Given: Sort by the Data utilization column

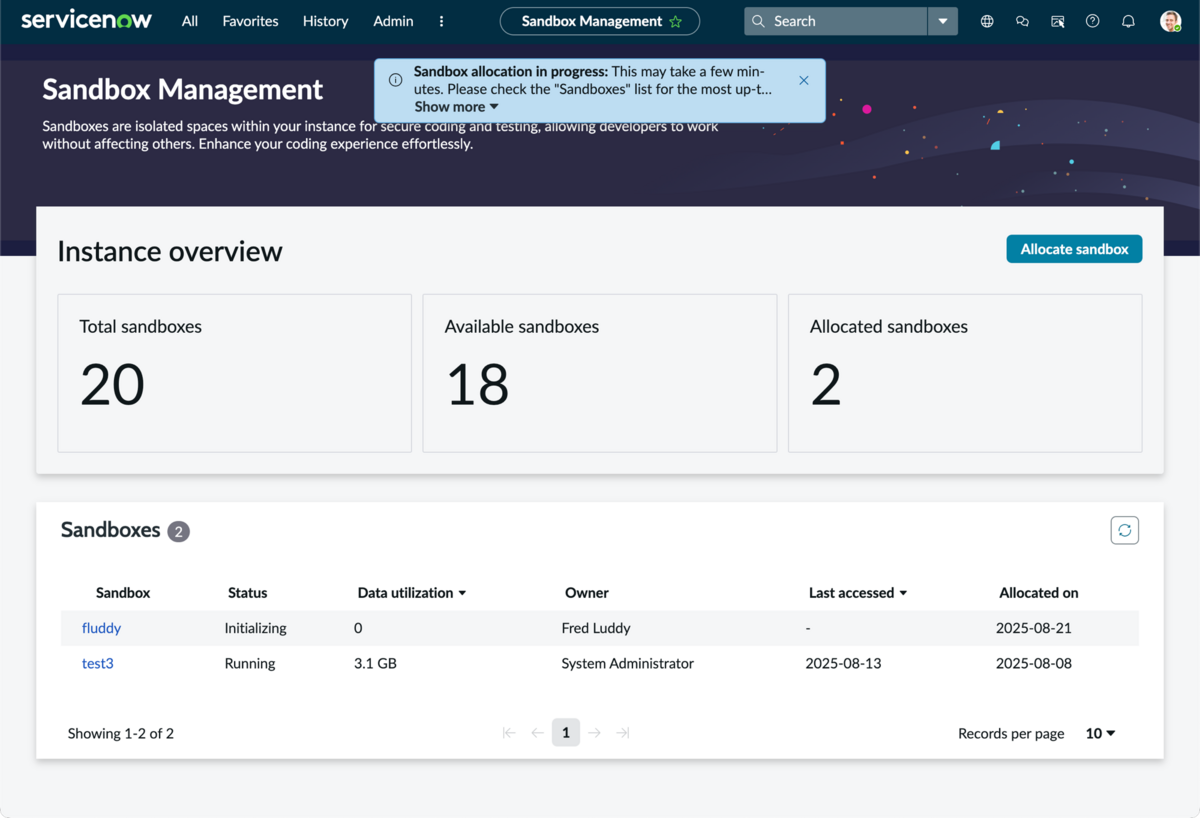Looking at the screenshot, I should click(x=412, y=593).
